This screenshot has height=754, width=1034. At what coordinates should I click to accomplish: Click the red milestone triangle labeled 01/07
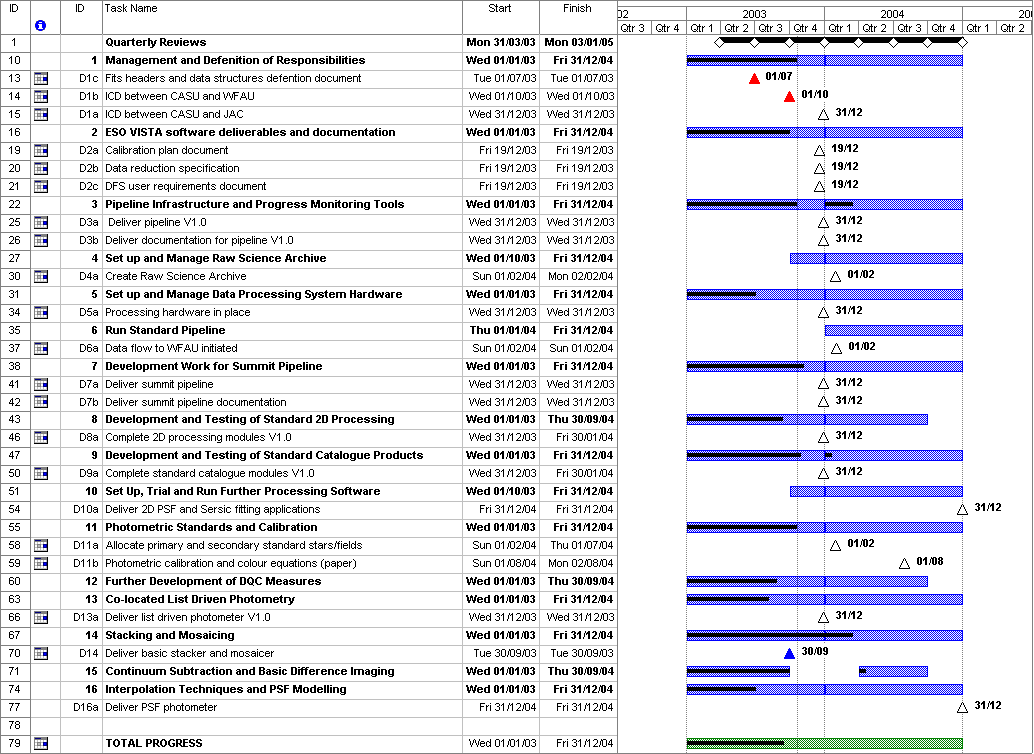pos(754,78)
